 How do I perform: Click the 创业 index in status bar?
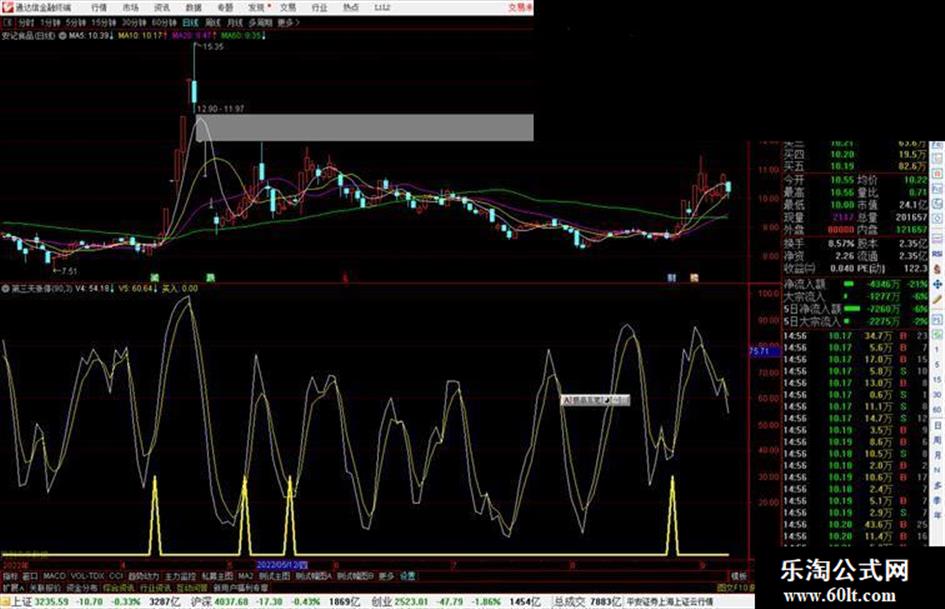(x=381, y=602)
